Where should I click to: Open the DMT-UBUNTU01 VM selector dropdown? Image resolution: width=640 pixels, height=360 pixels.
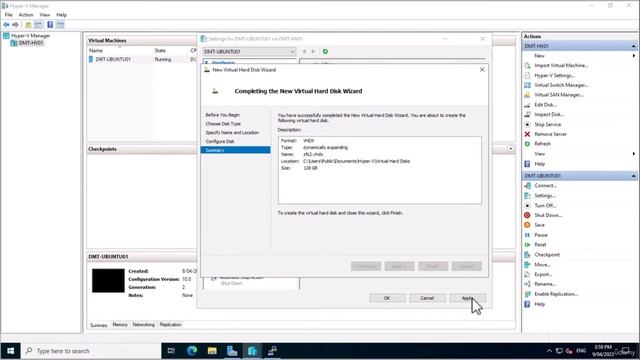(x=249, y=52)
